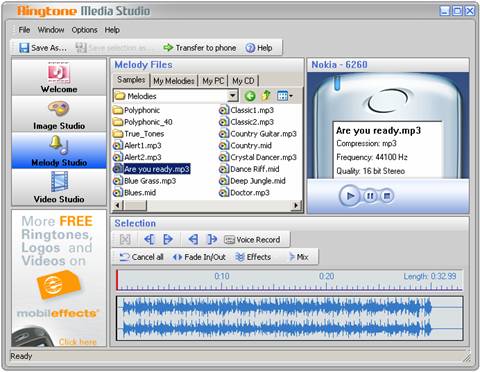Click the first selection start marker icon
Image resolution: width=480 pixels, height=372 pixels.
pyautogui.click(x=149, y=239)
